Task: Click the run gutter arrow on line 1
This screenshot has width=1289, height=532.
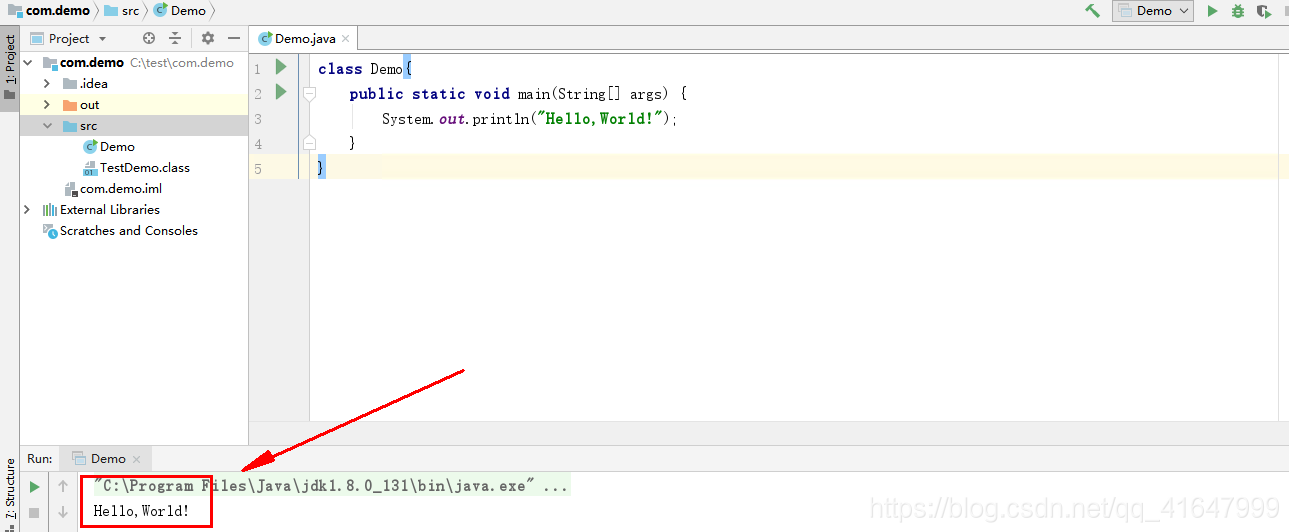Action: pyautogui.click(x=281, y=67)
